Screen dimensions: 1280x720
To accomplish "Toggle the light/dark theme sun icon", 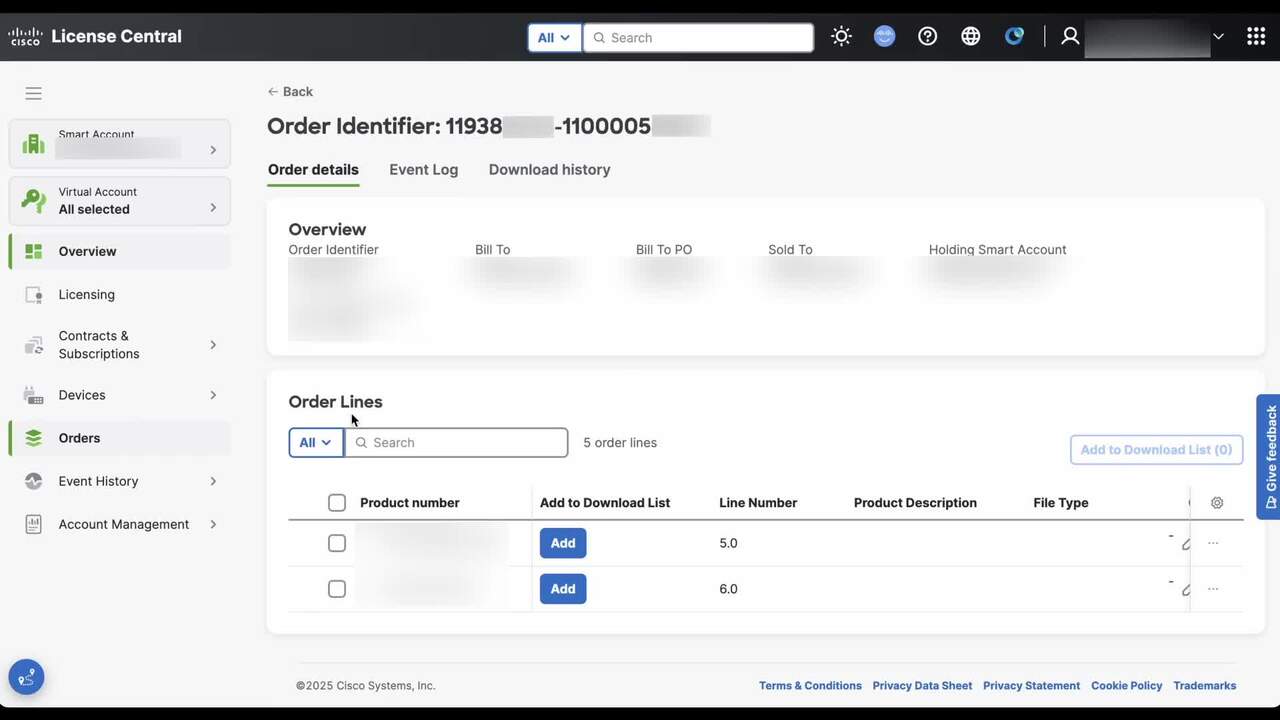I will (x=841, y=37).
